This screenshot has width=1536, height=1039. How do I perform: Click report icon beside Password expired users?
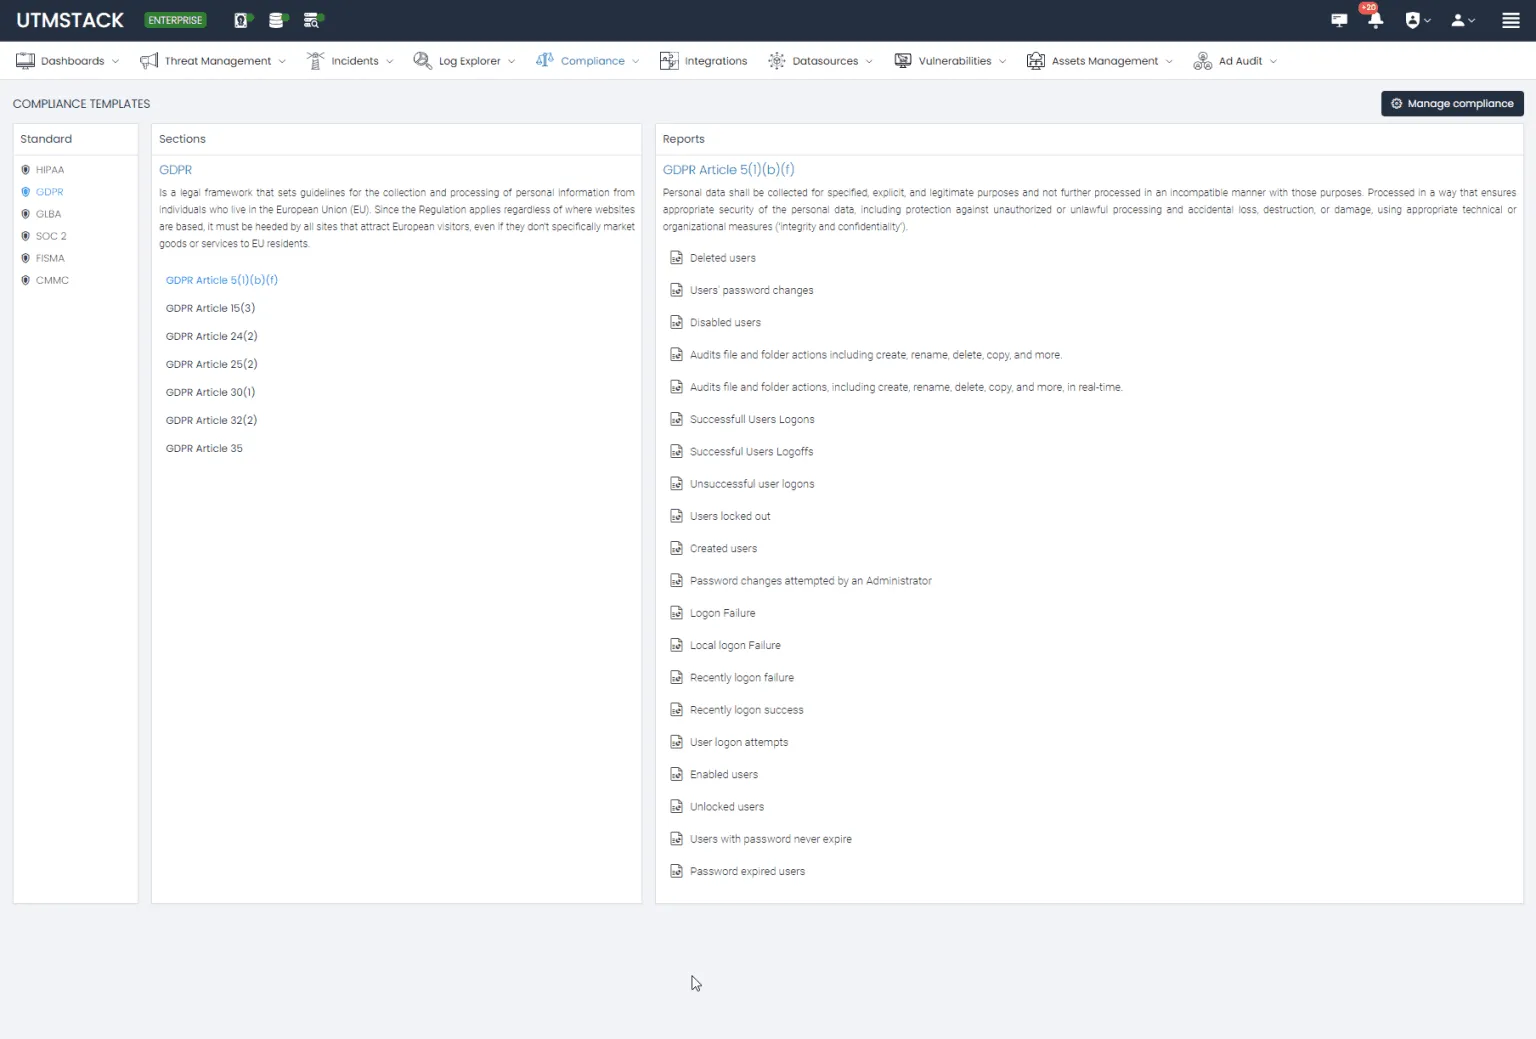click(x=676, y=871)
